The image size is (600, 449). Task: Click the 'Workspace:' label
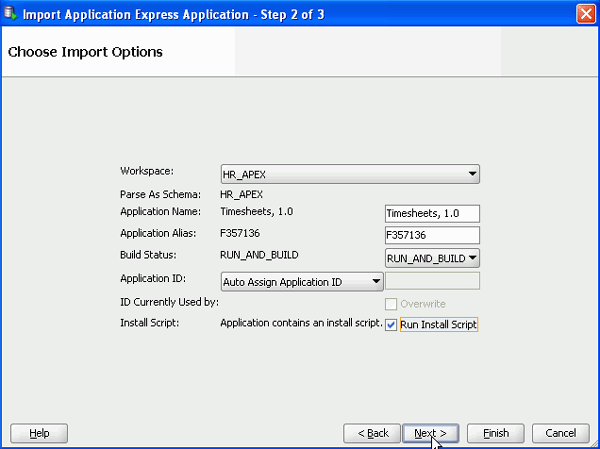tap(147, 171)
